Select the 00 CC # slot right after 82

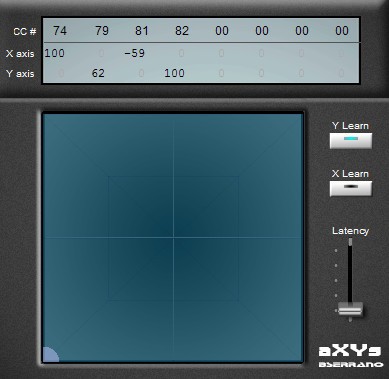(222, 31)
